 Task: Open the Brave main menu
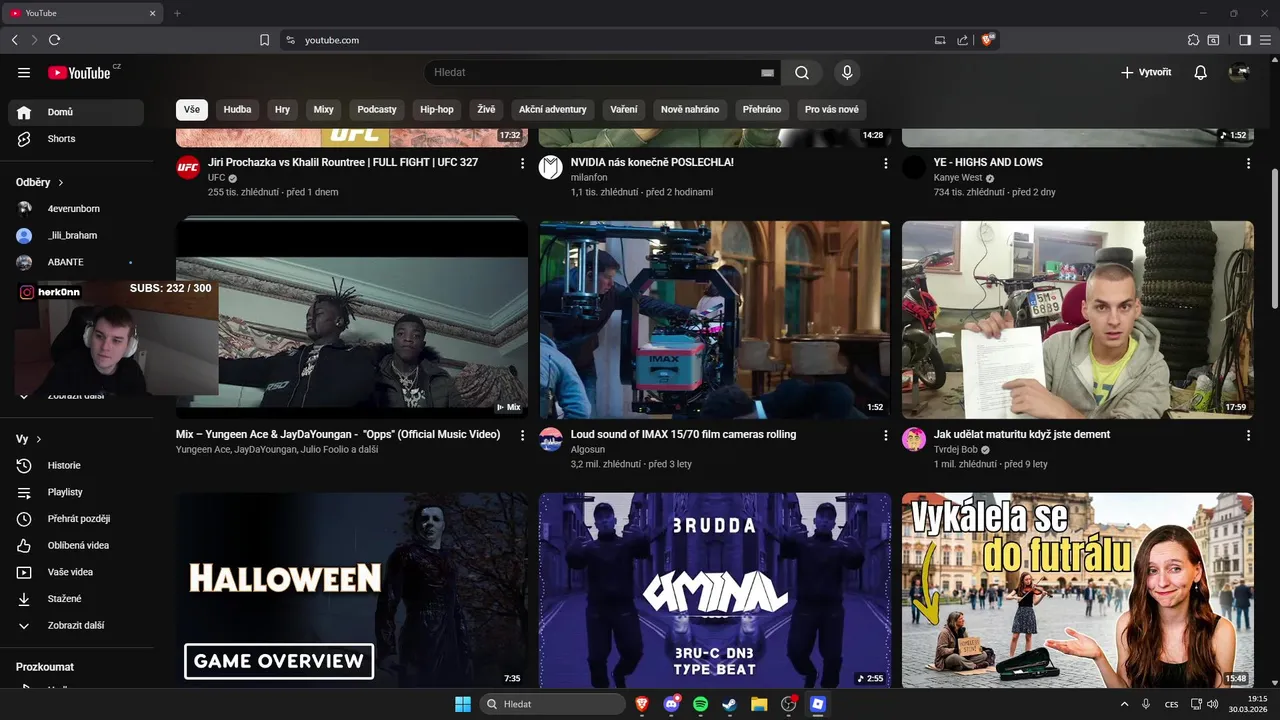coord(1265,40)
